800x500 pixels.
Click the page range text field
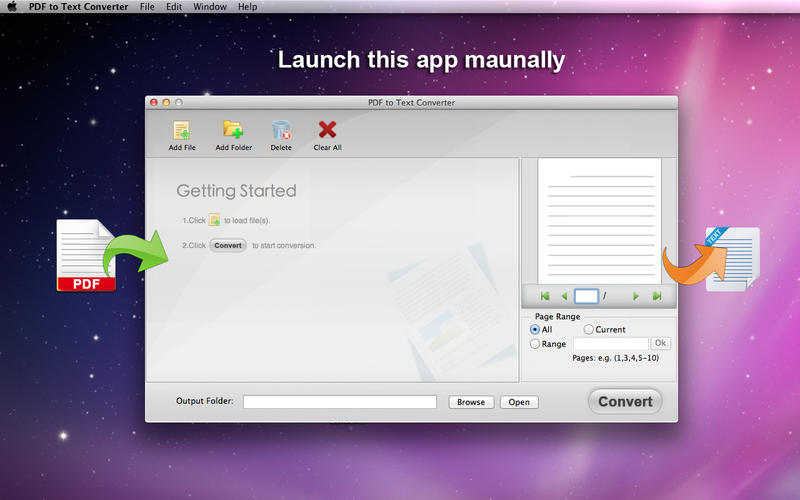611,344
